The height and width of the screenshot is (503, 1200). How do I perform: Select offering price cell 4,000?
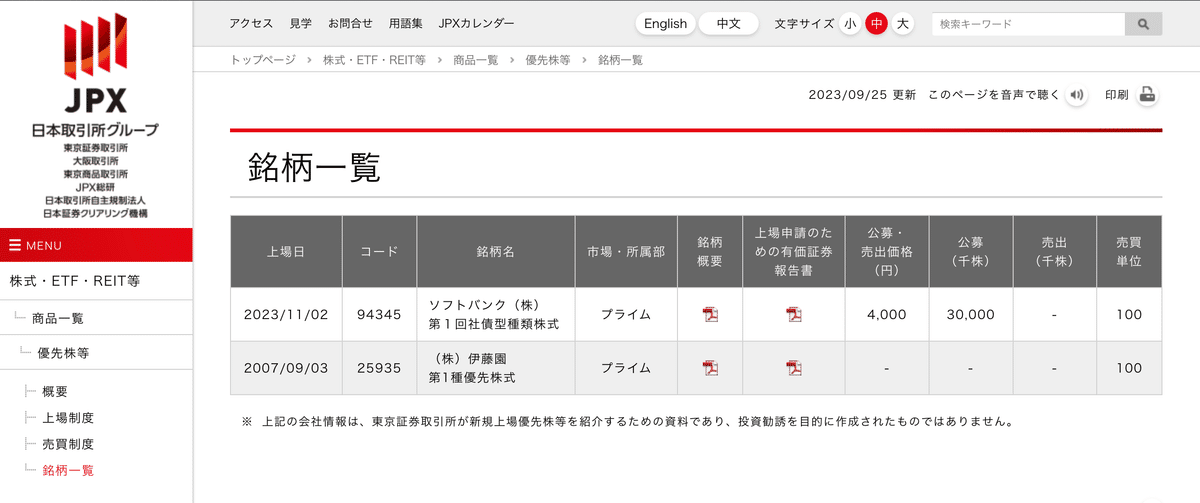tap(887, 314)
